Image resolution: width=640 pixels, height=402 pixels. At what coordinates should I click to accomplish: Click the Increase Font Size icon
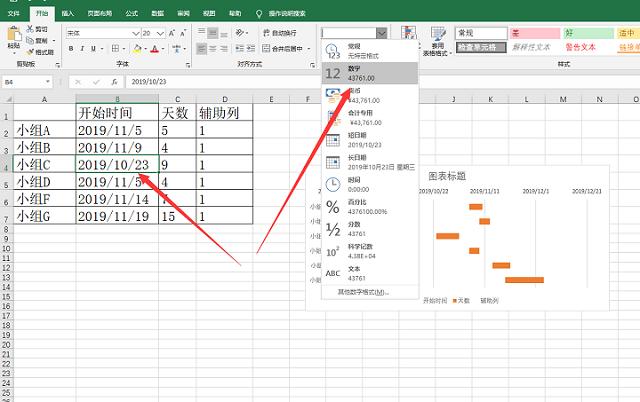[172, 33]
